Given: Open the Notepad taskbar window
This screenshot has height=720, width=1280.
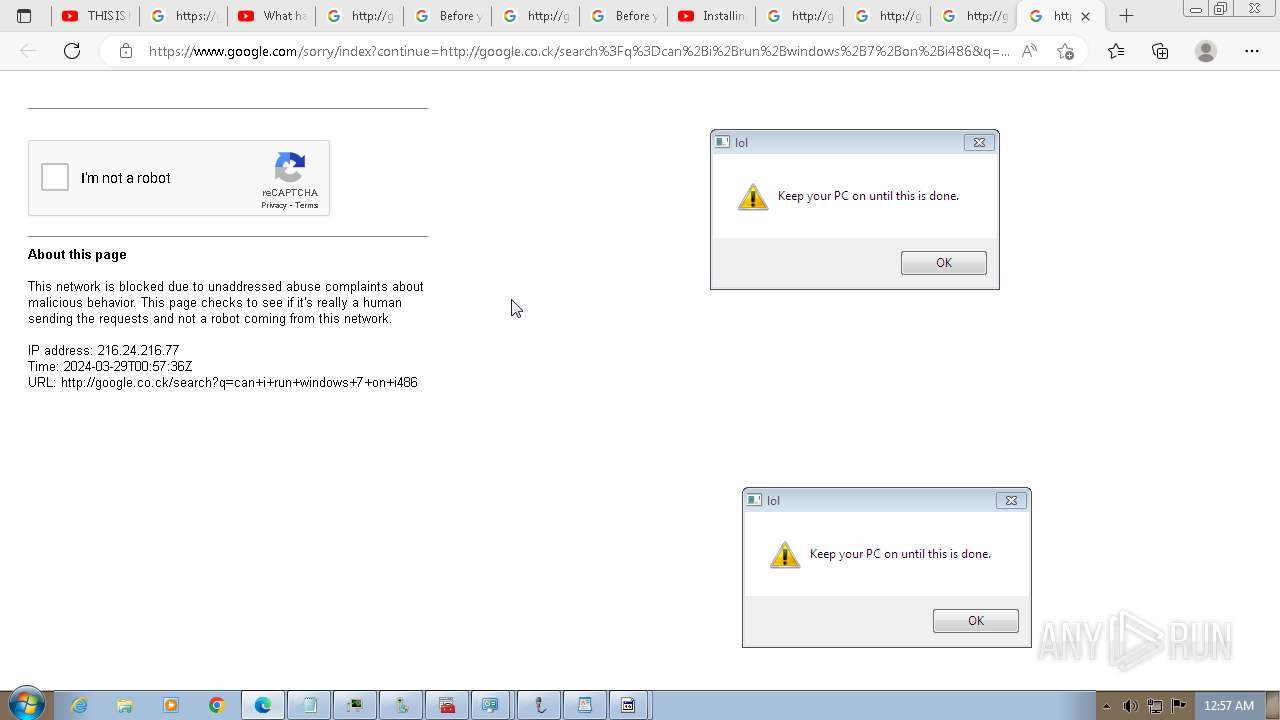Looking at the screenshot, I should [x=310, y=705].
